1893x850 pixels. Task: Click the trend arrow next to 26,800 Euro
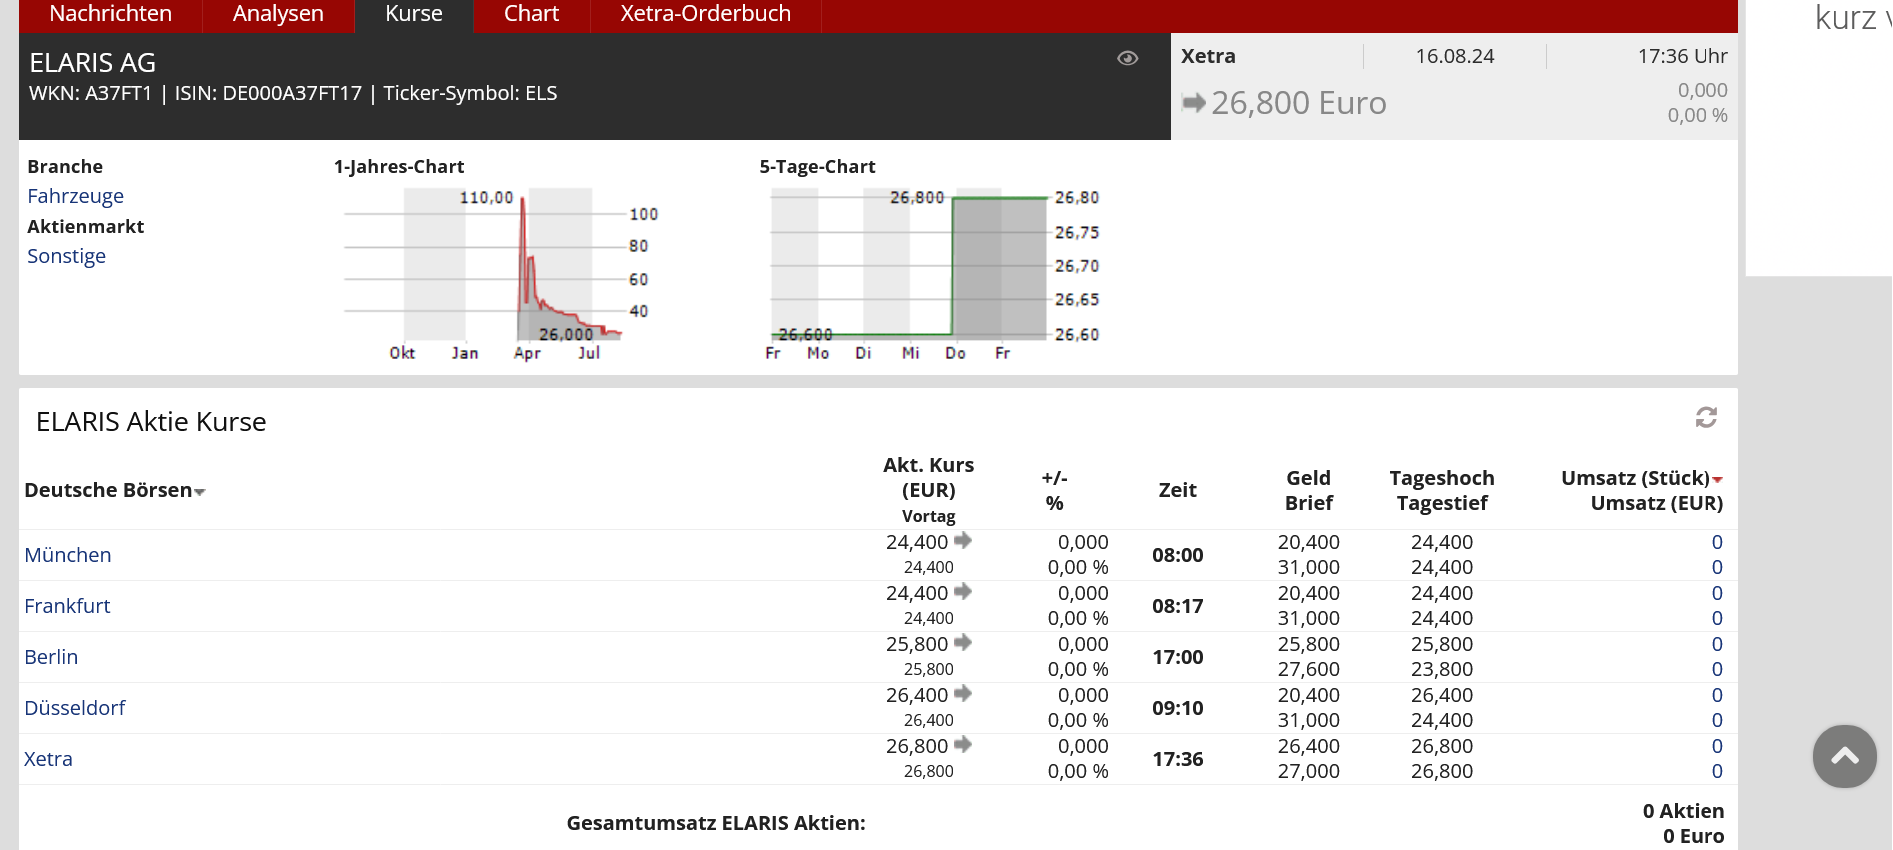1194,102
